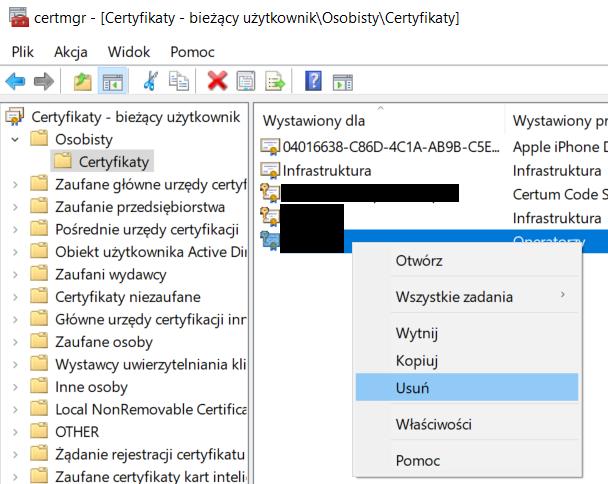
Task: Click the blue Back arrow toolbar icon
Action: coord(16,81)
